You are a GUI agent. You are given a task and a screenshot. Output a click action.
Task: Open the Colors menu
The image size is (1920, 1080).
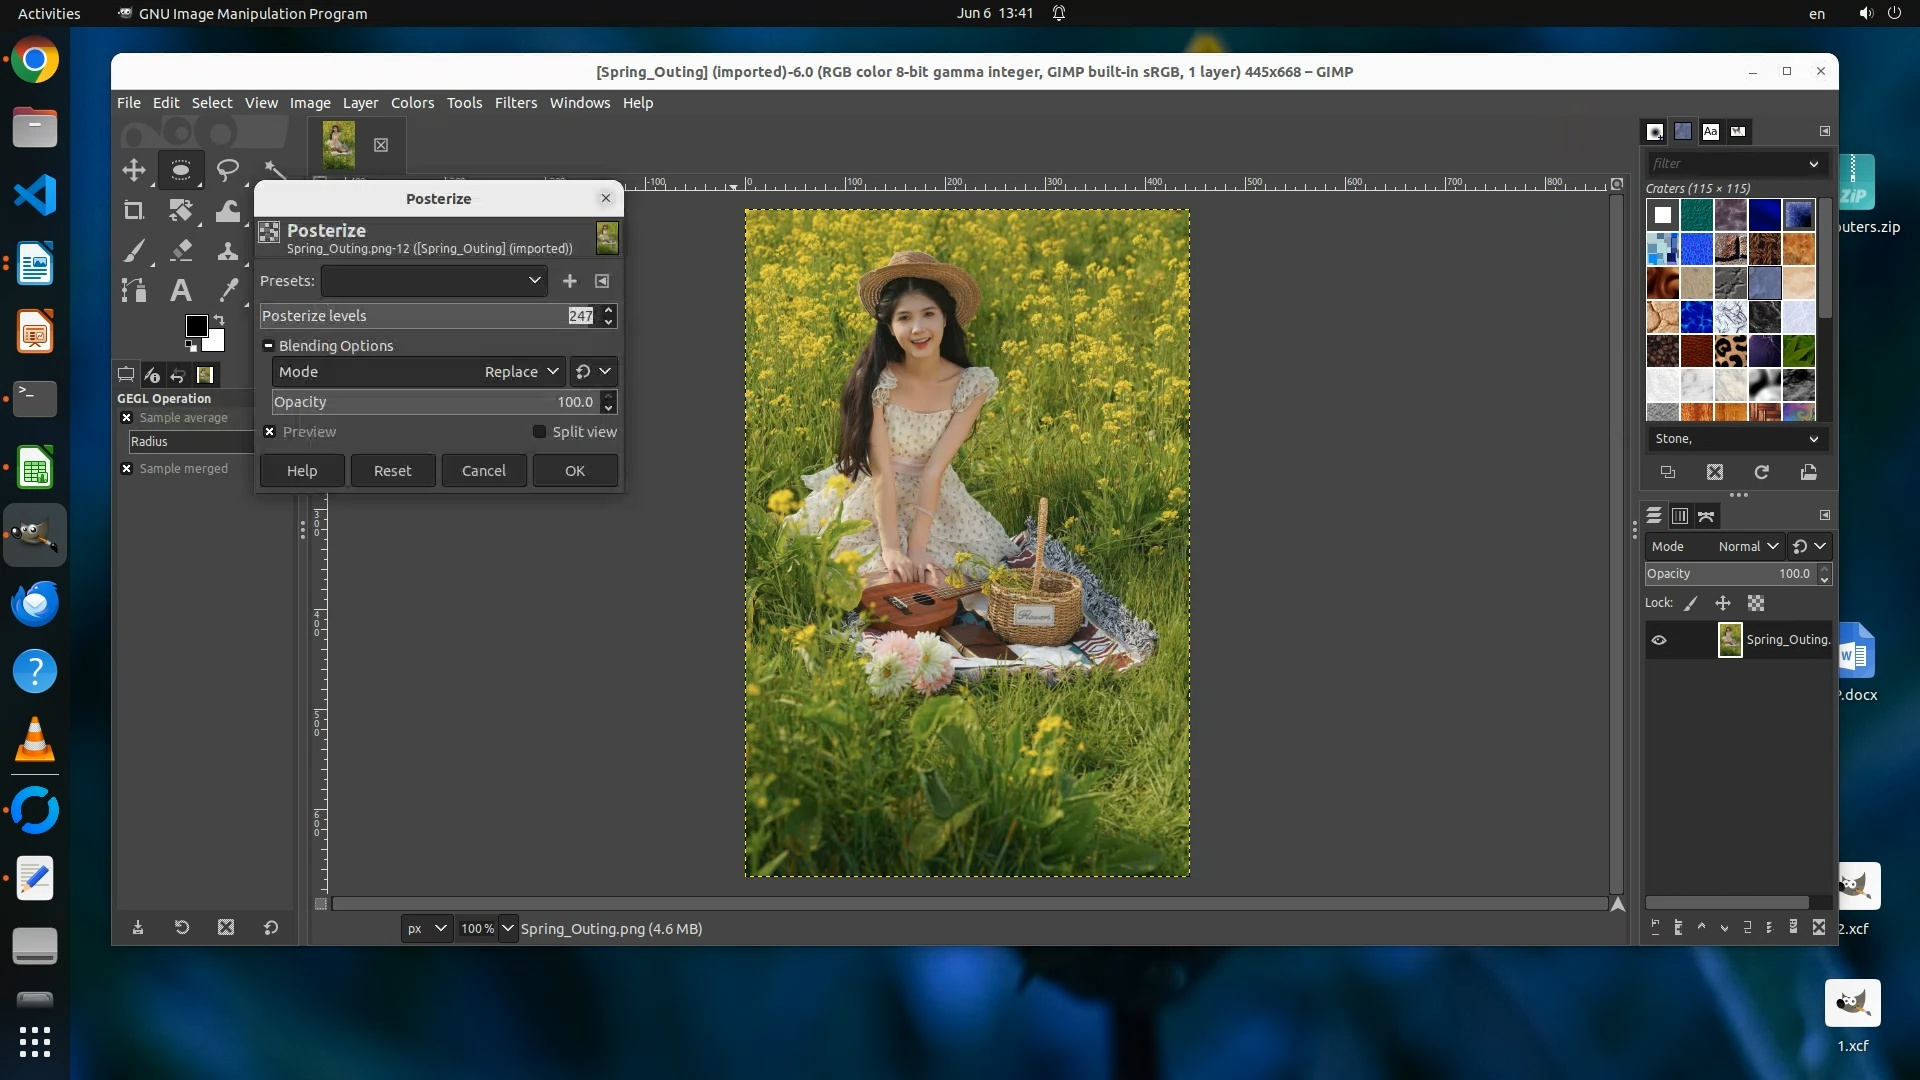tap(412, 103)
